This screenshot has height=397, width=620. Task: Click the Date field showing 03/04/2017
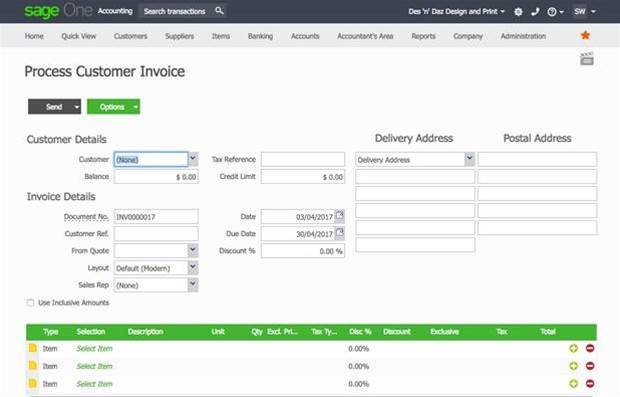298,216
